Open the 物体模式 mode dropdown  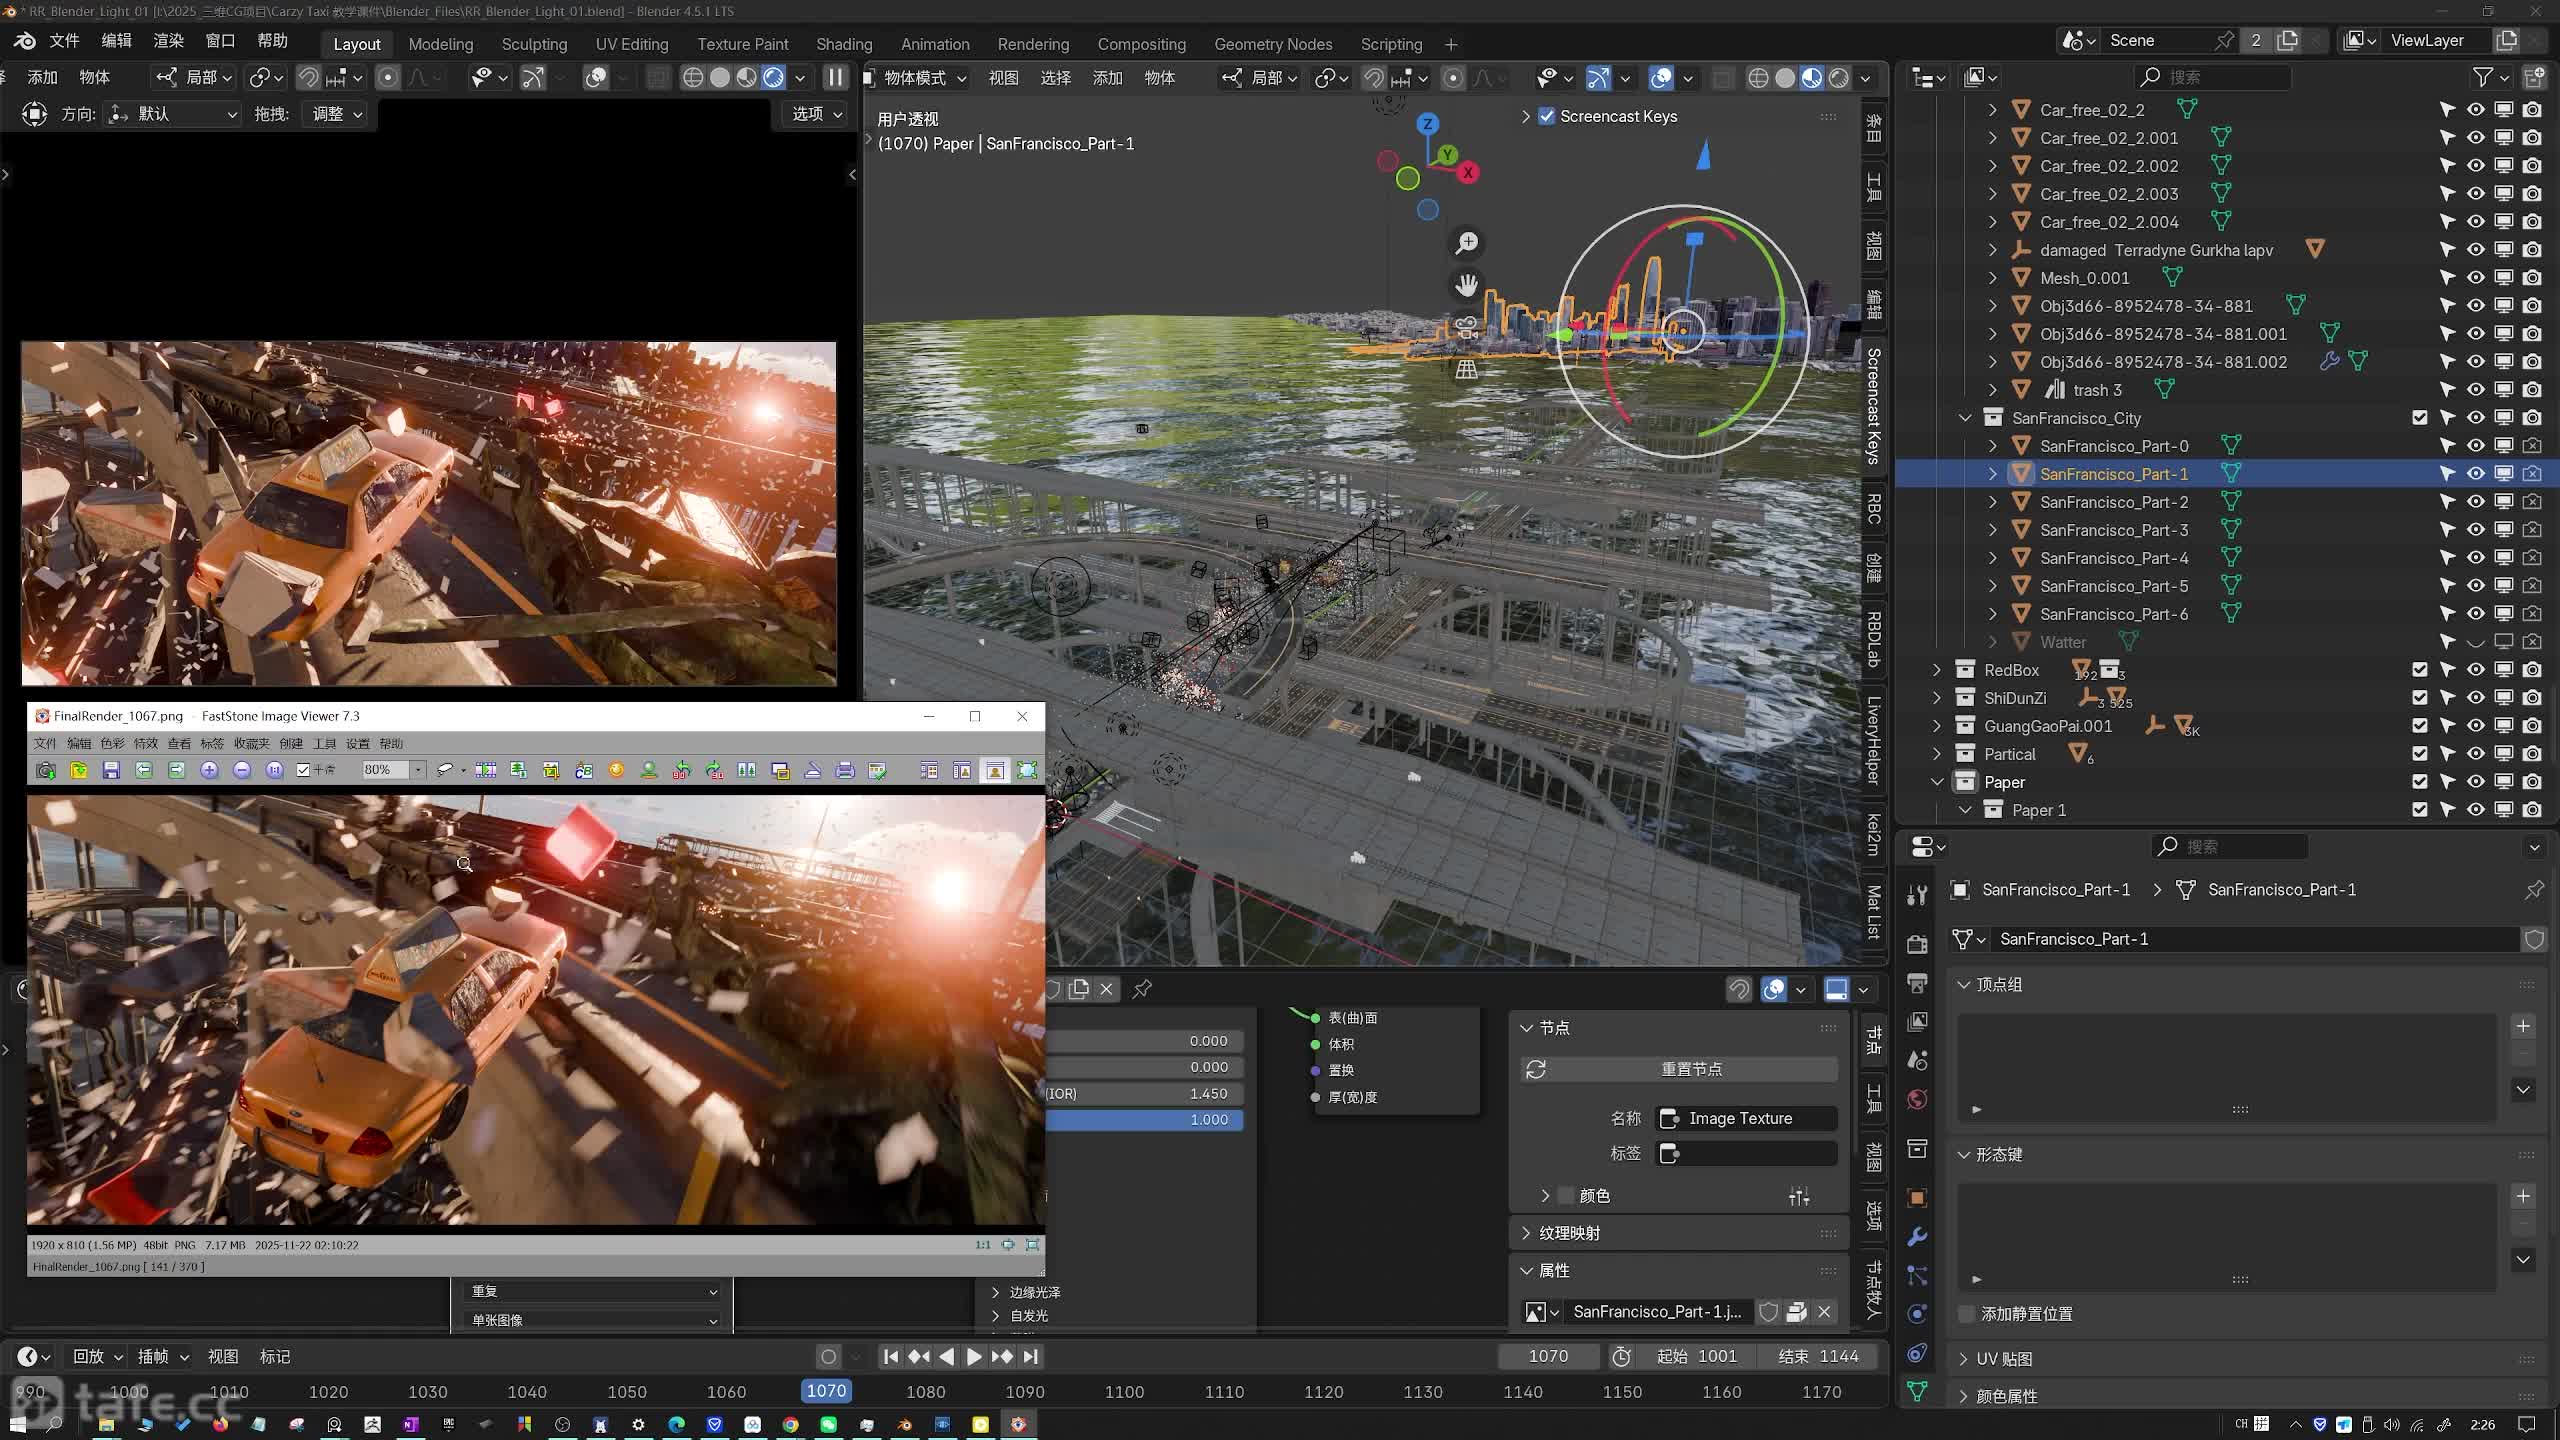point(915,78)
